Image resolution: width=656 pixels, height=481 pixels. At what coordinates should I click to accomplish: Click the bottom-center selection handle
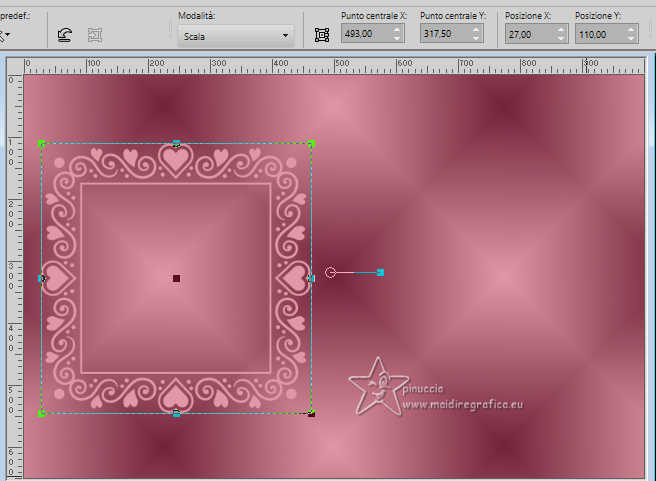tap(176, 413)
